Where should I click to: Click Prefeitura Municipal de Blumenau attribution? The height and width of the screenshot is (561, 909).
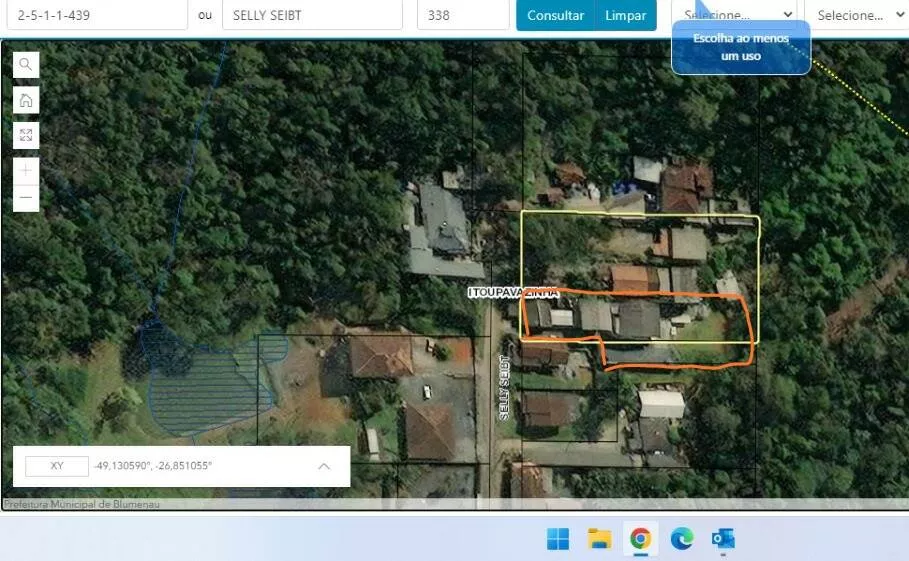(x=82, y=504)
